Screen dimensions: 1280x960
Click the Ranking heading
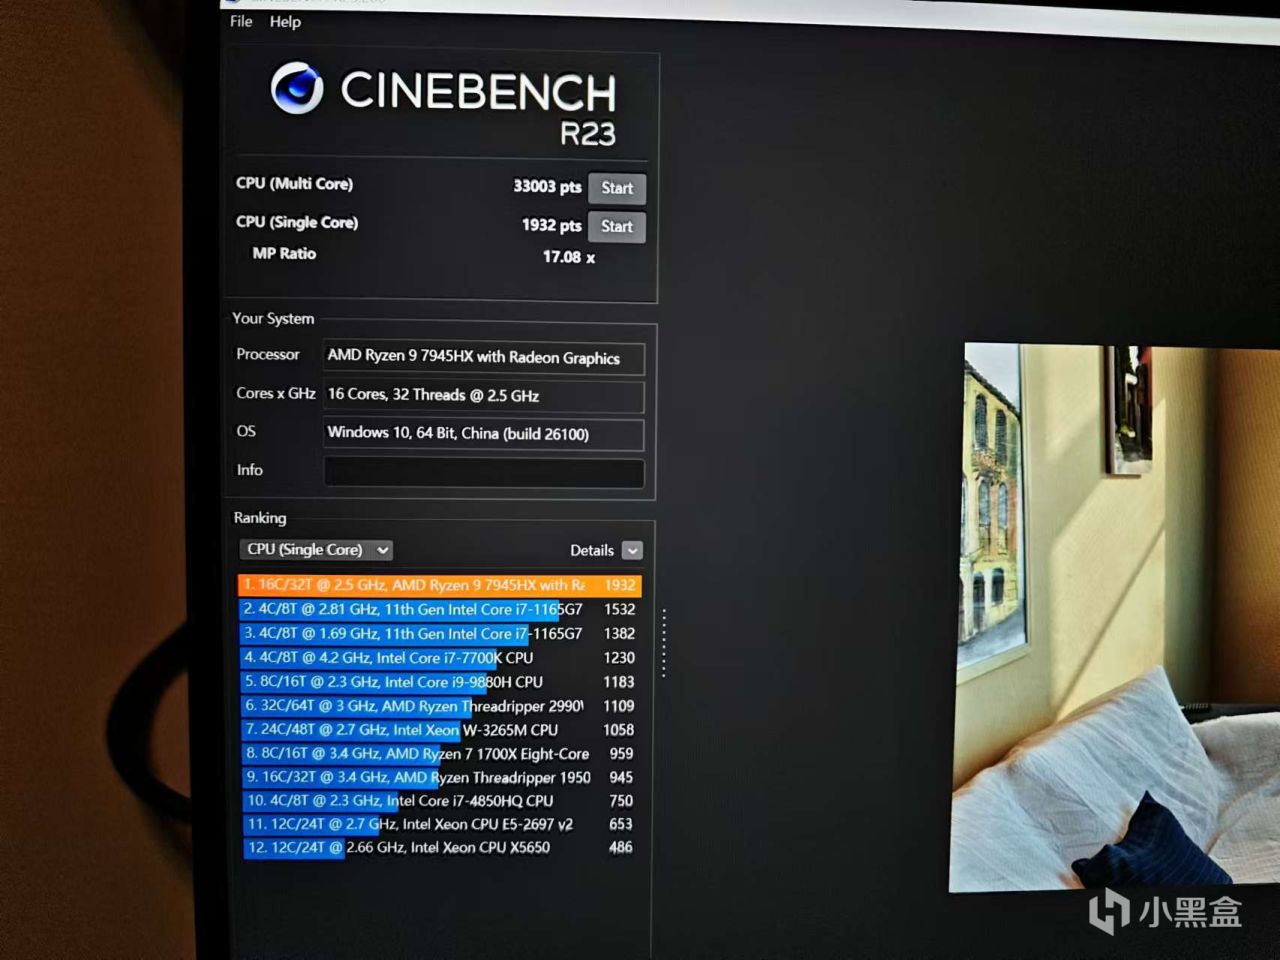(x=260, y=518)
